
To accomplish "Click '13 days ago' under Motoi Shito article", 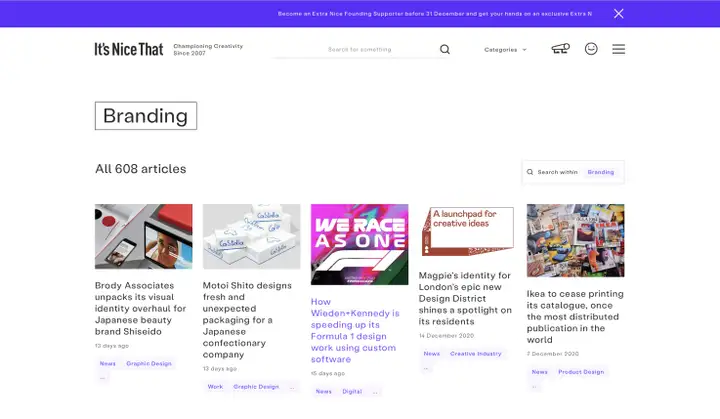I will [219, 369].
